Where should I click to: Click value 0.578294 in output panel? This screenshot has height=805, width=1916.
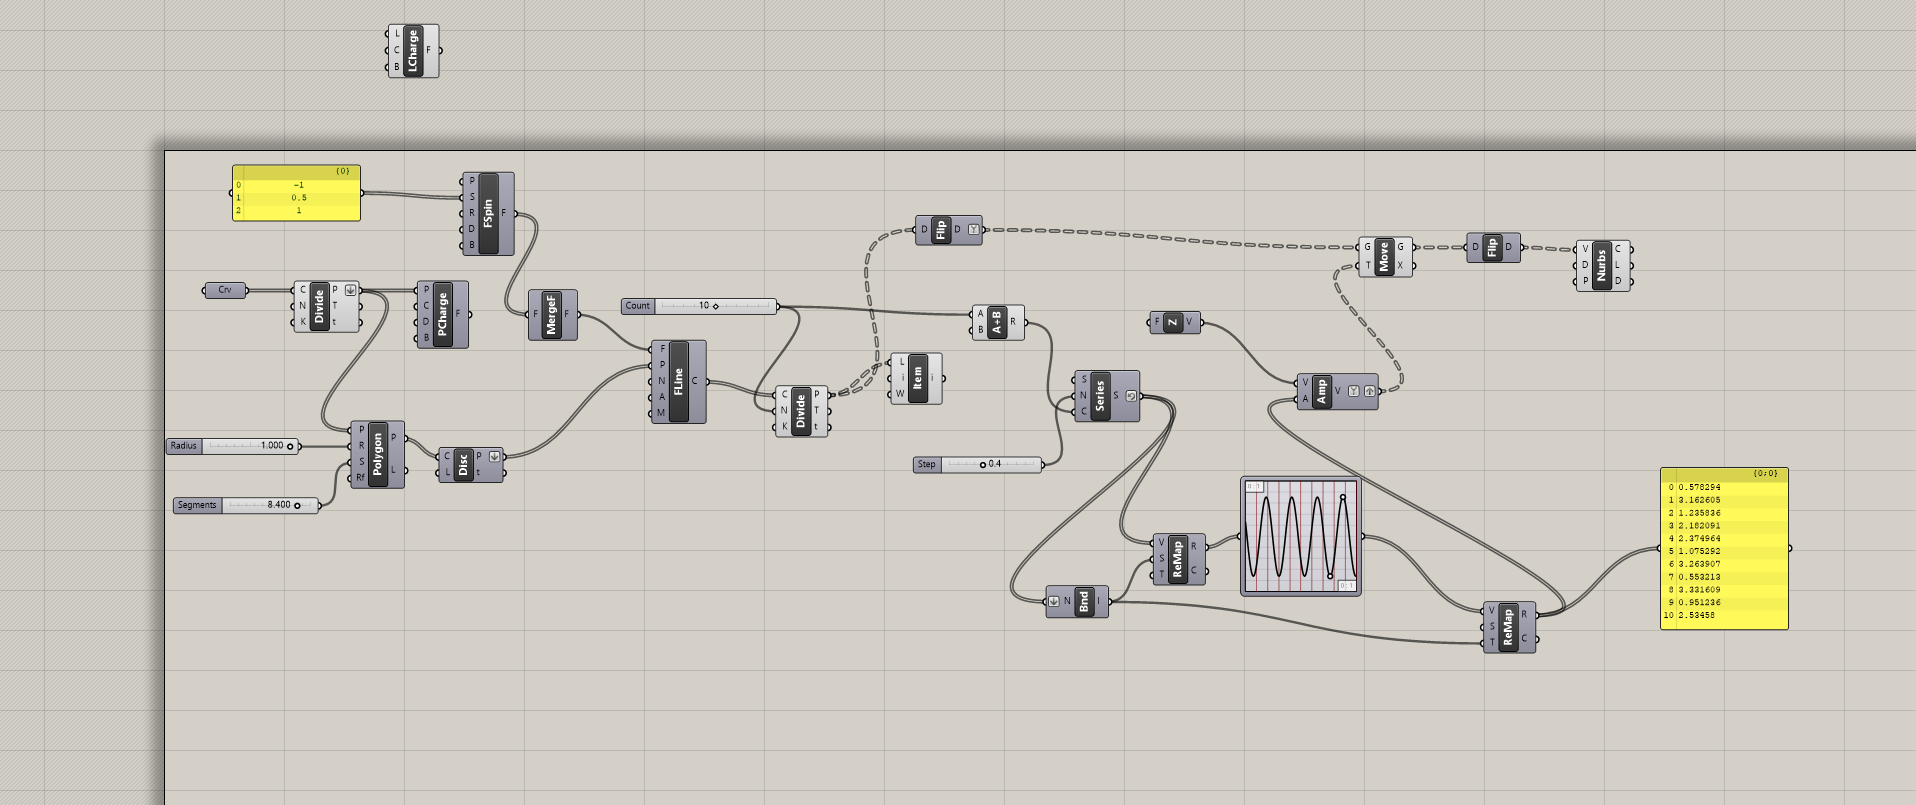[1699, 487]
